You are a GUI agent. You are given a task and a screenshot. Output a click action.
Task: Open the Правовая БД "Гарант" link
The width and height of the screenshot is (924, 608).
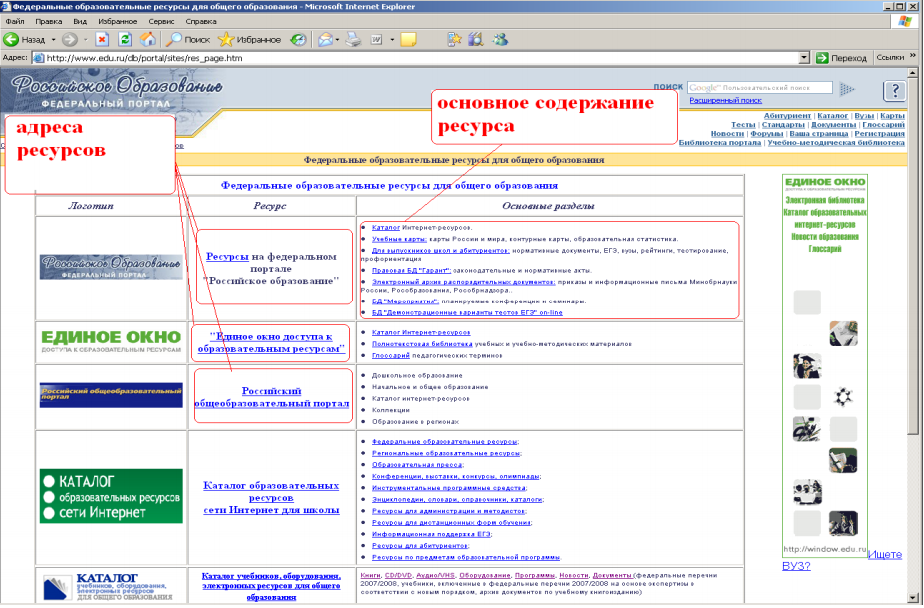(411, 270)
